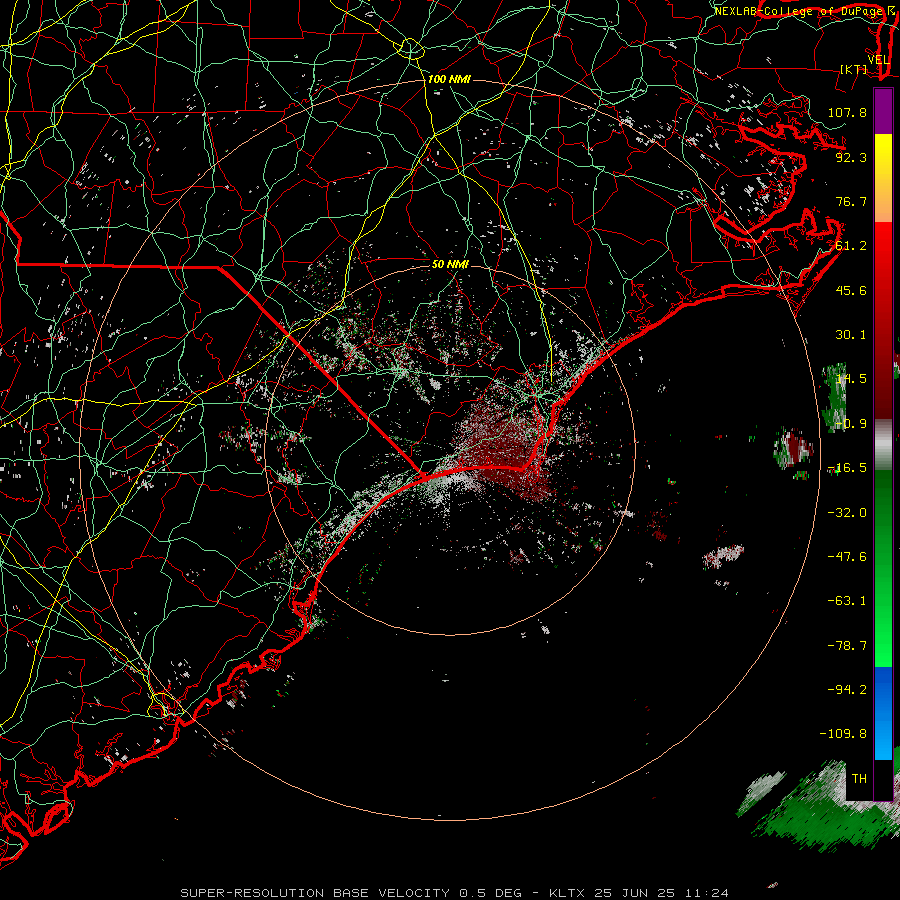Click the -32.0 velocity scale value
Screen dimensions: 900x900
click(847, 512)
